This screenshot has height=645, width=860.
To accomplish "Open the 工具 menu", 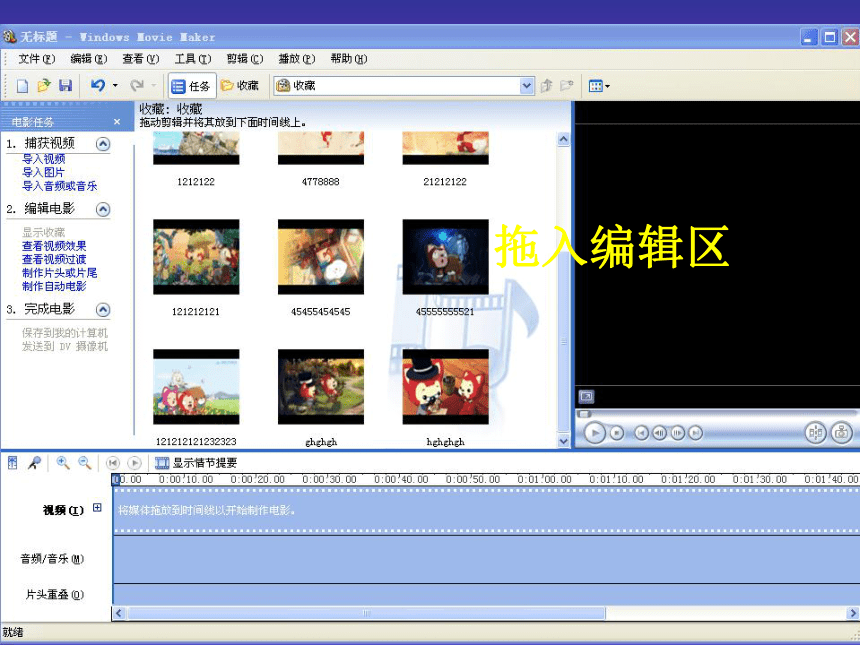I will pos(193,59).
